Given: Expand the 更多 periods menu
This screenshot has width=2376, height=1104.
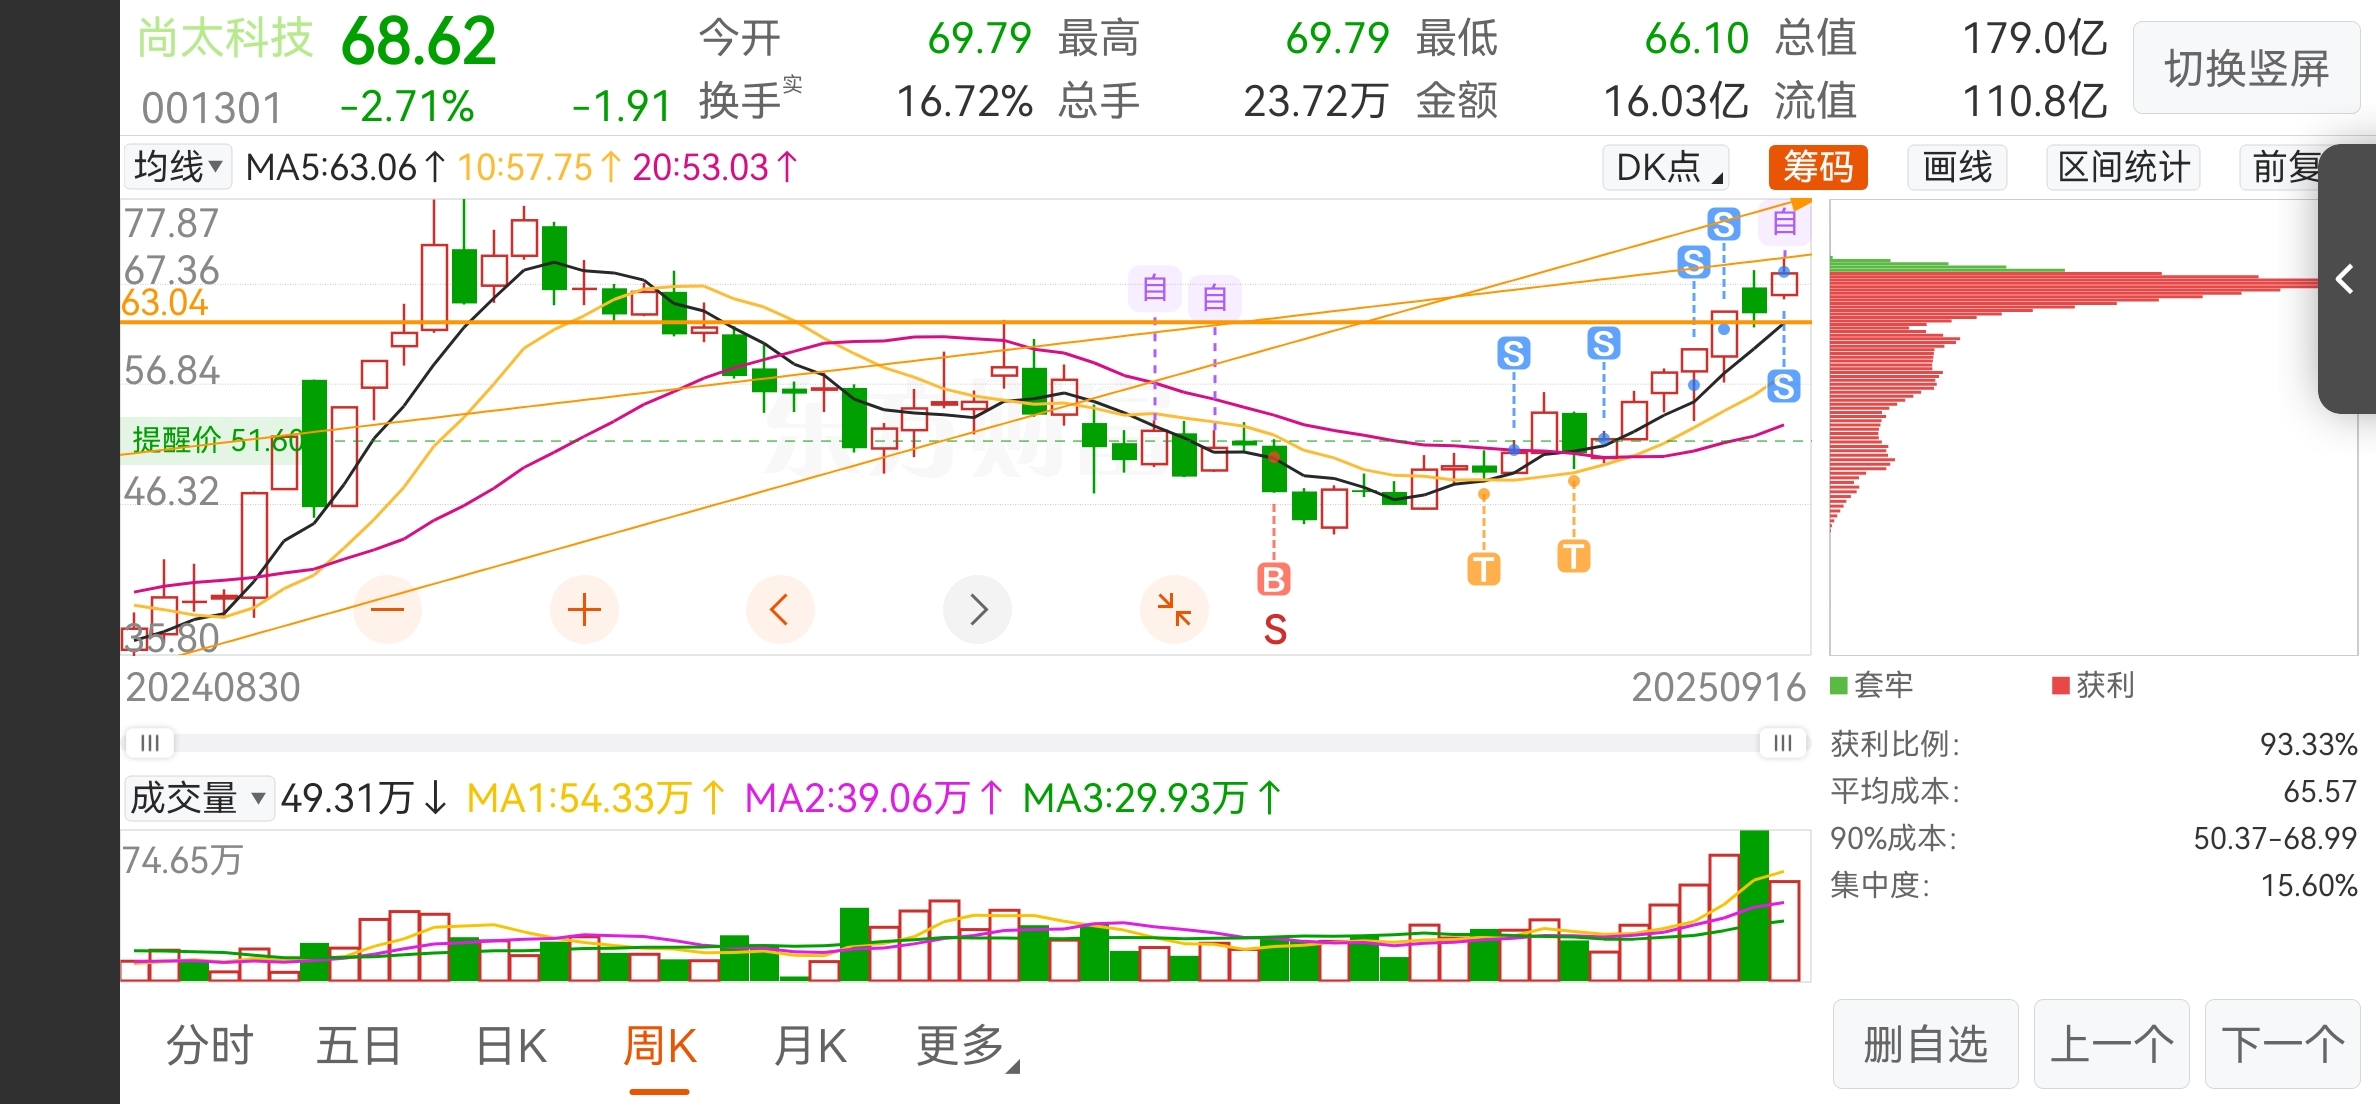Looking at the screenshot, I should point(966,1046).
